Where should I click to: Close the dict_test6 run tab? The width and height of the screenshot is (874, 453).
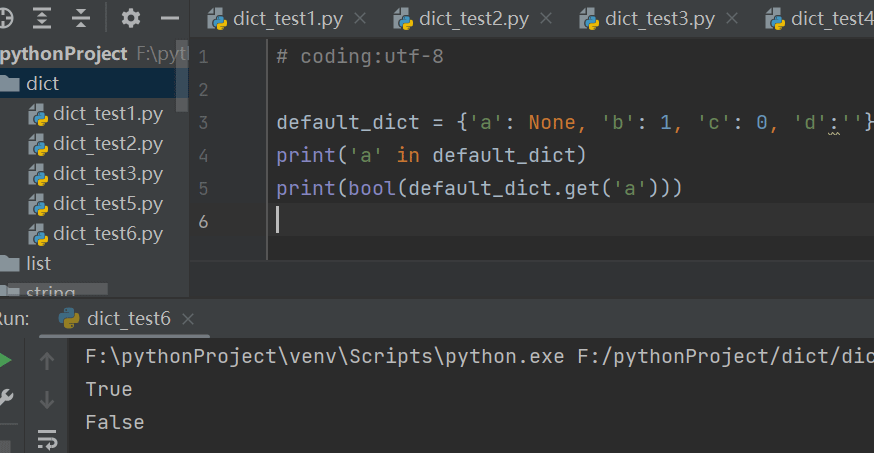tap(188, 319)
